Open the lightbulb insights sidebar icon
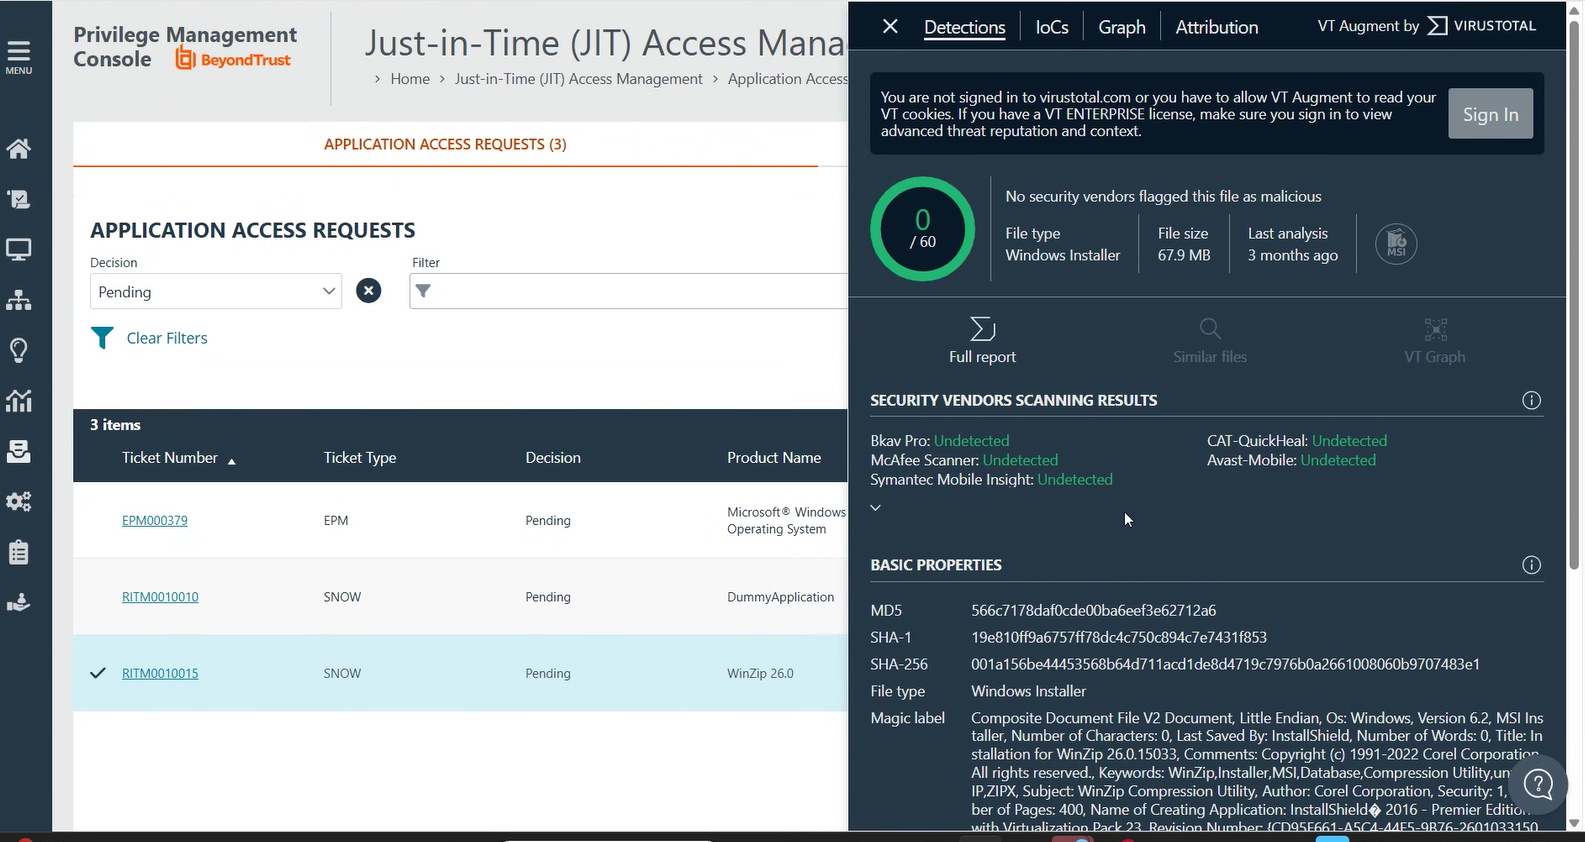This screenshot has width=1585, height=842. 19,350
